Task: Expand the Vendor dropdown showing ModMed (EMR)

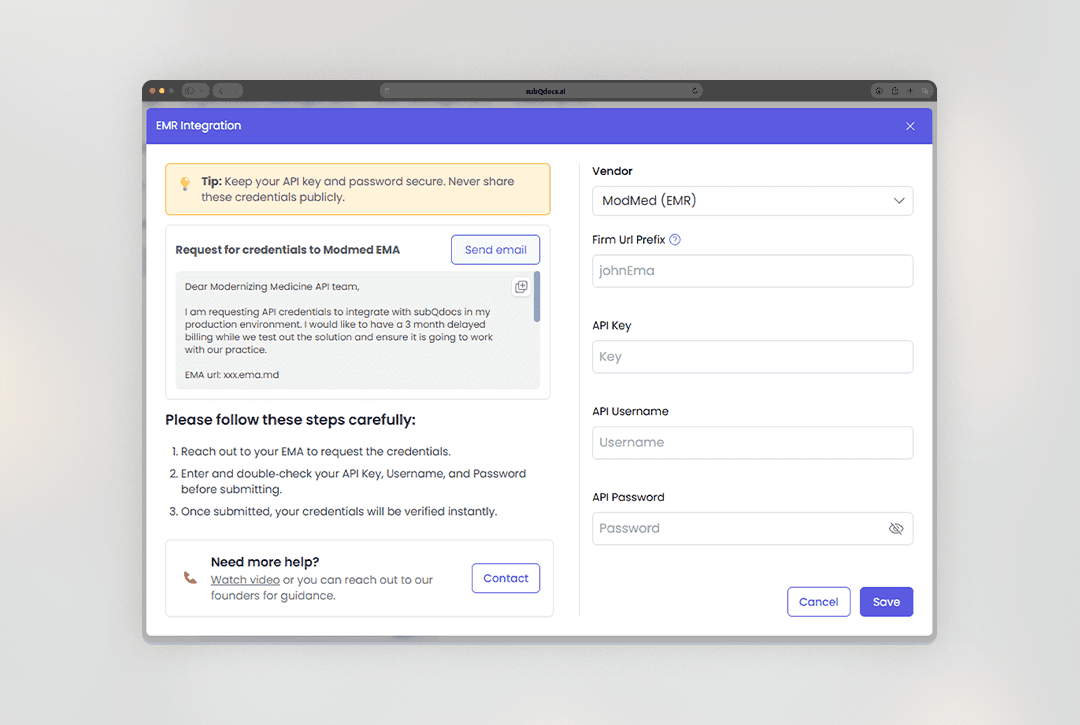Action: click(x=752, y=201)
